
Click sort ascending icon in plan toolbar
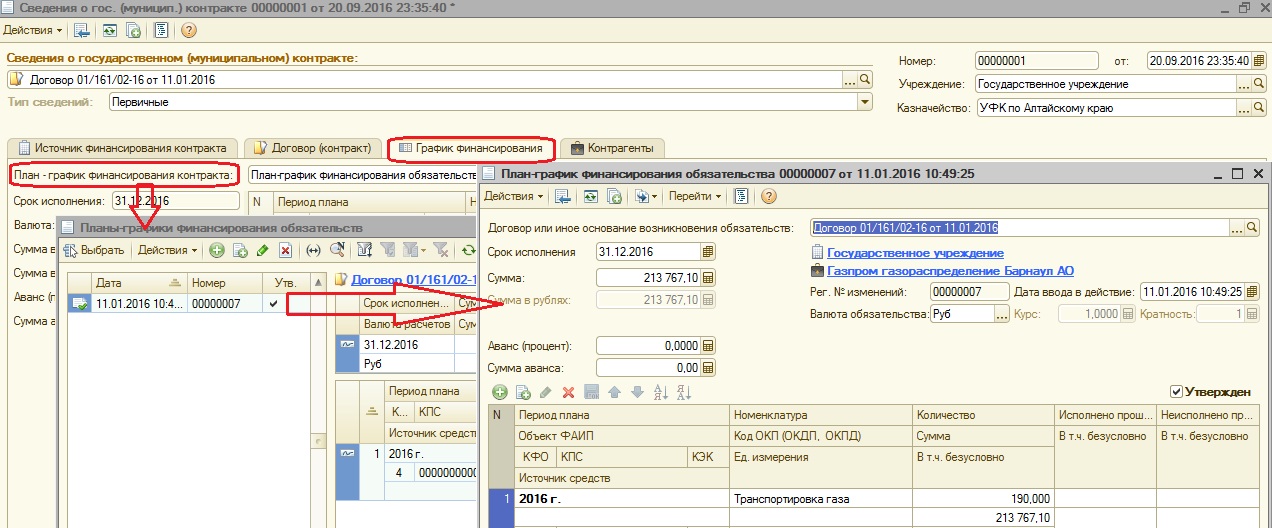click(659, 393)
